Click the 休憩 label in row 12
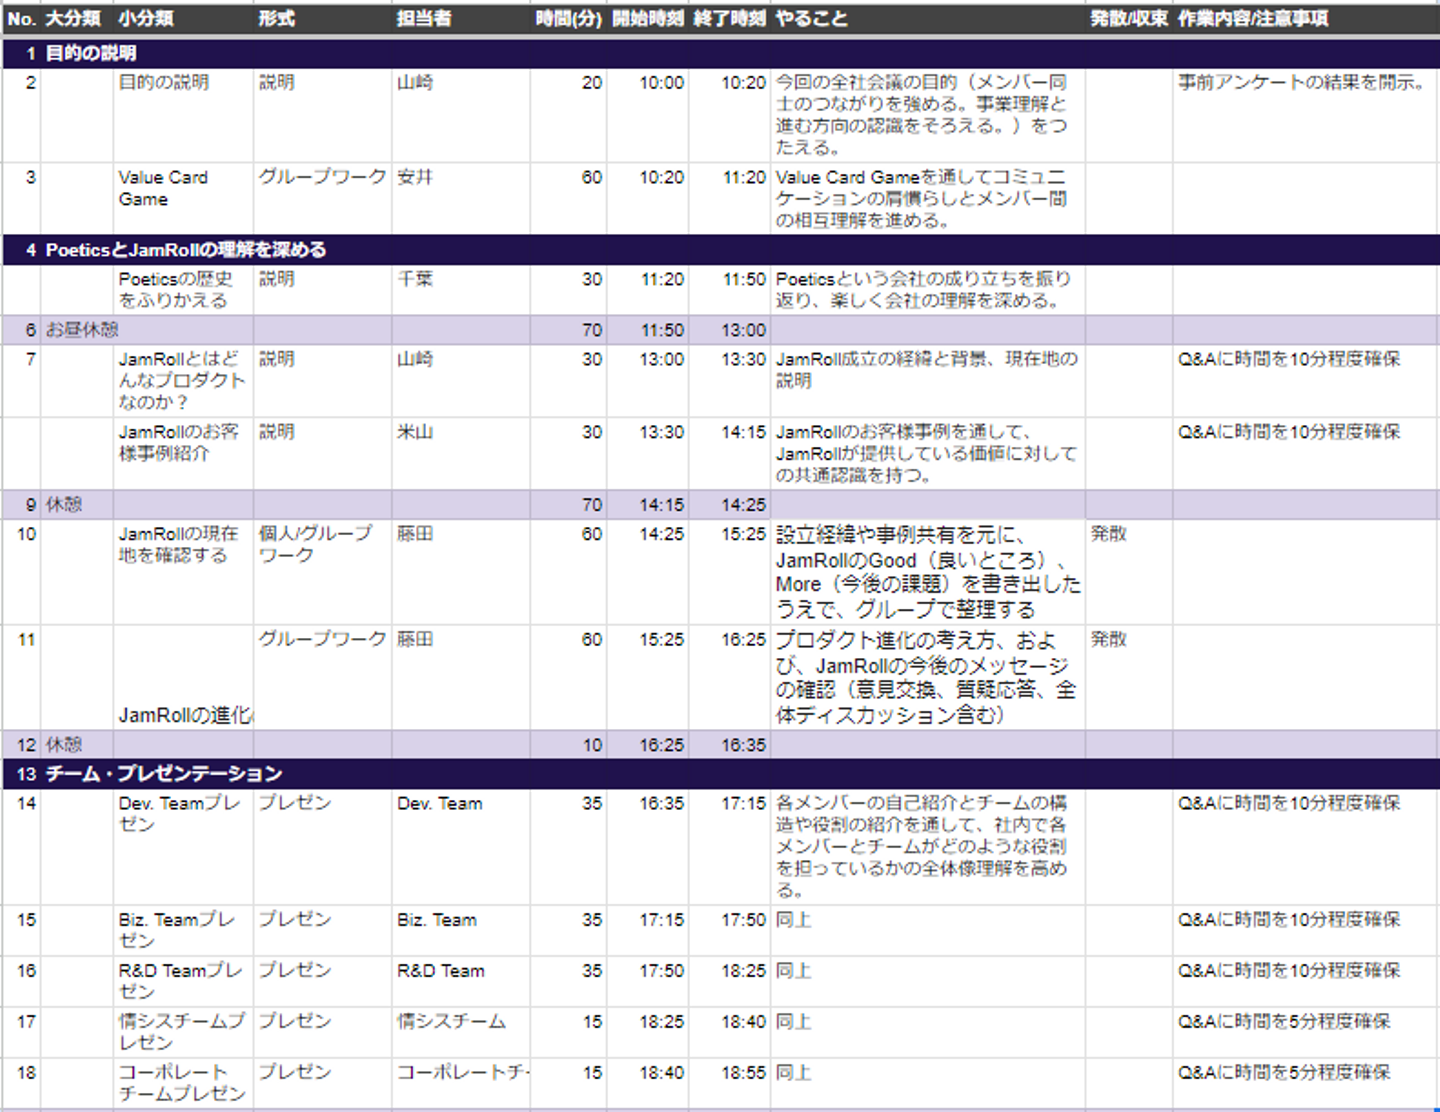The width and height of the screenshot is (1440, 1112). pyautogui.click(x=64, y=744)
